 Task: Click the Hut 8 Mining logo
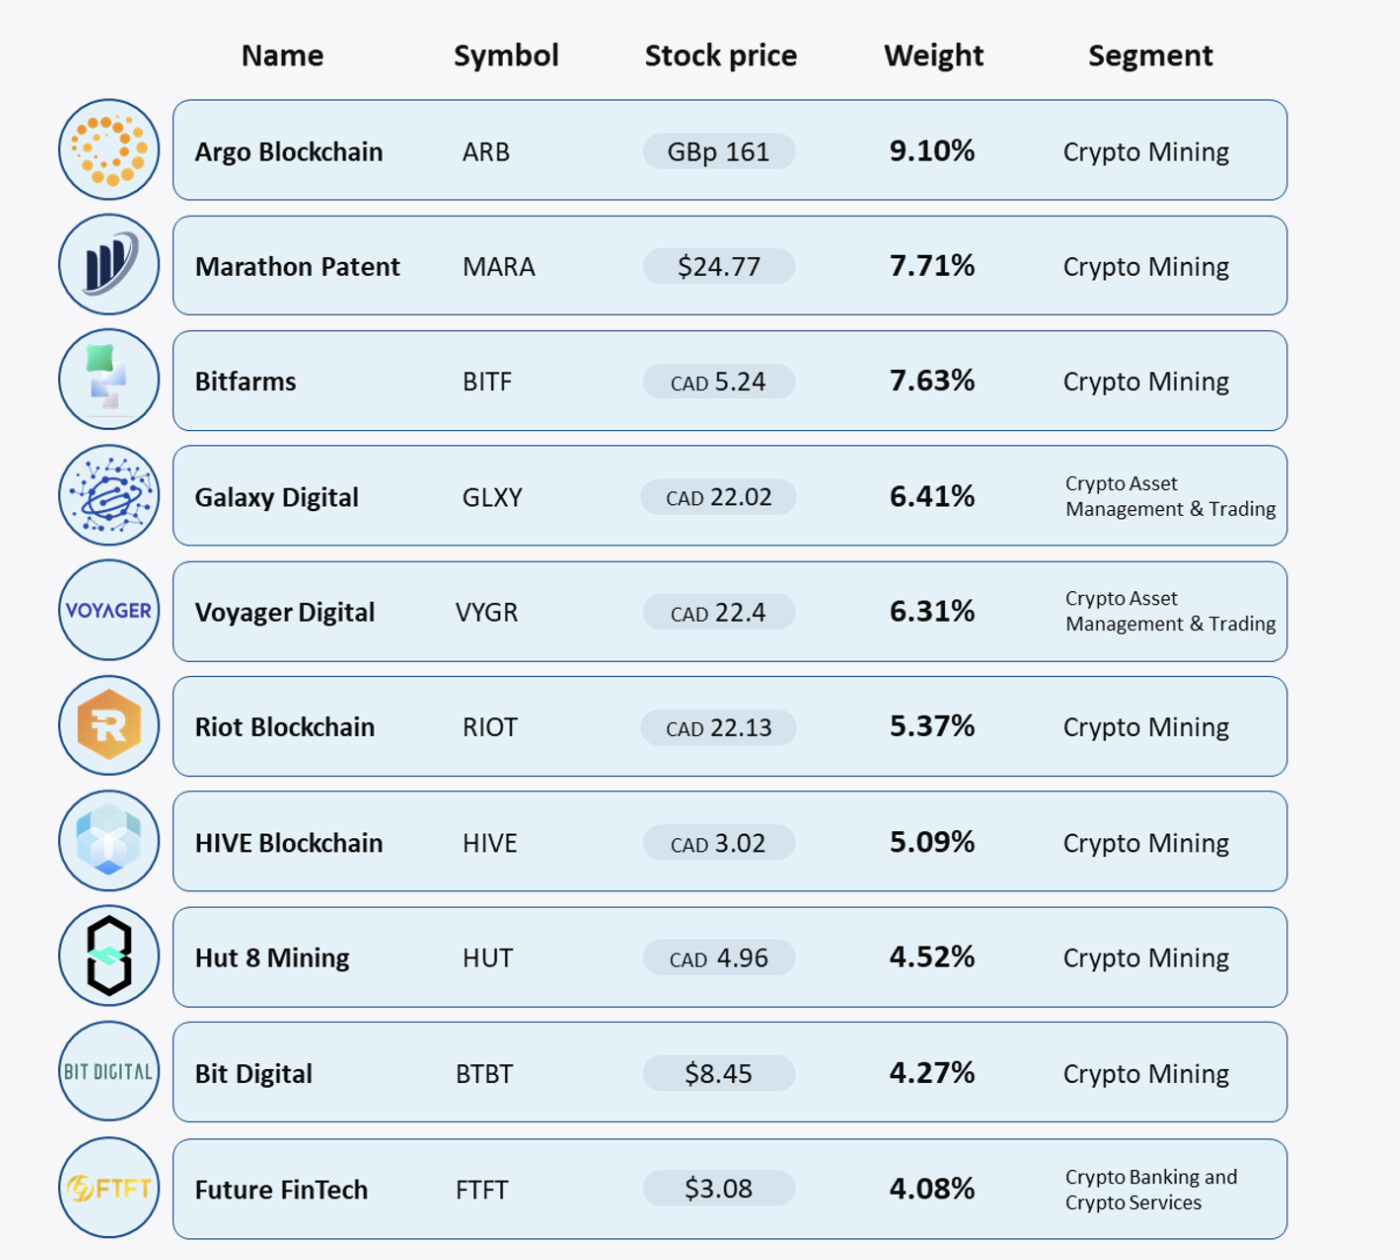click(109, 956)
